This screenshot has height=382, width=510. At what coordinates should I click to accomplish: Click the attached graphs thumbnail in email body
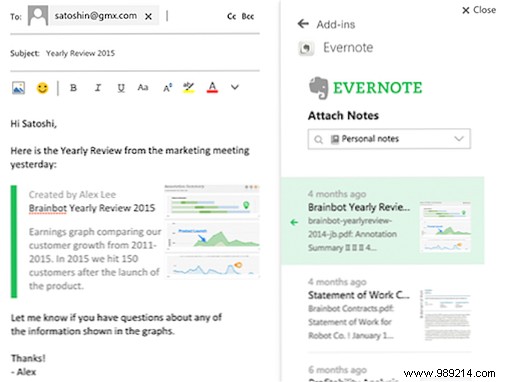click(212, 231)
